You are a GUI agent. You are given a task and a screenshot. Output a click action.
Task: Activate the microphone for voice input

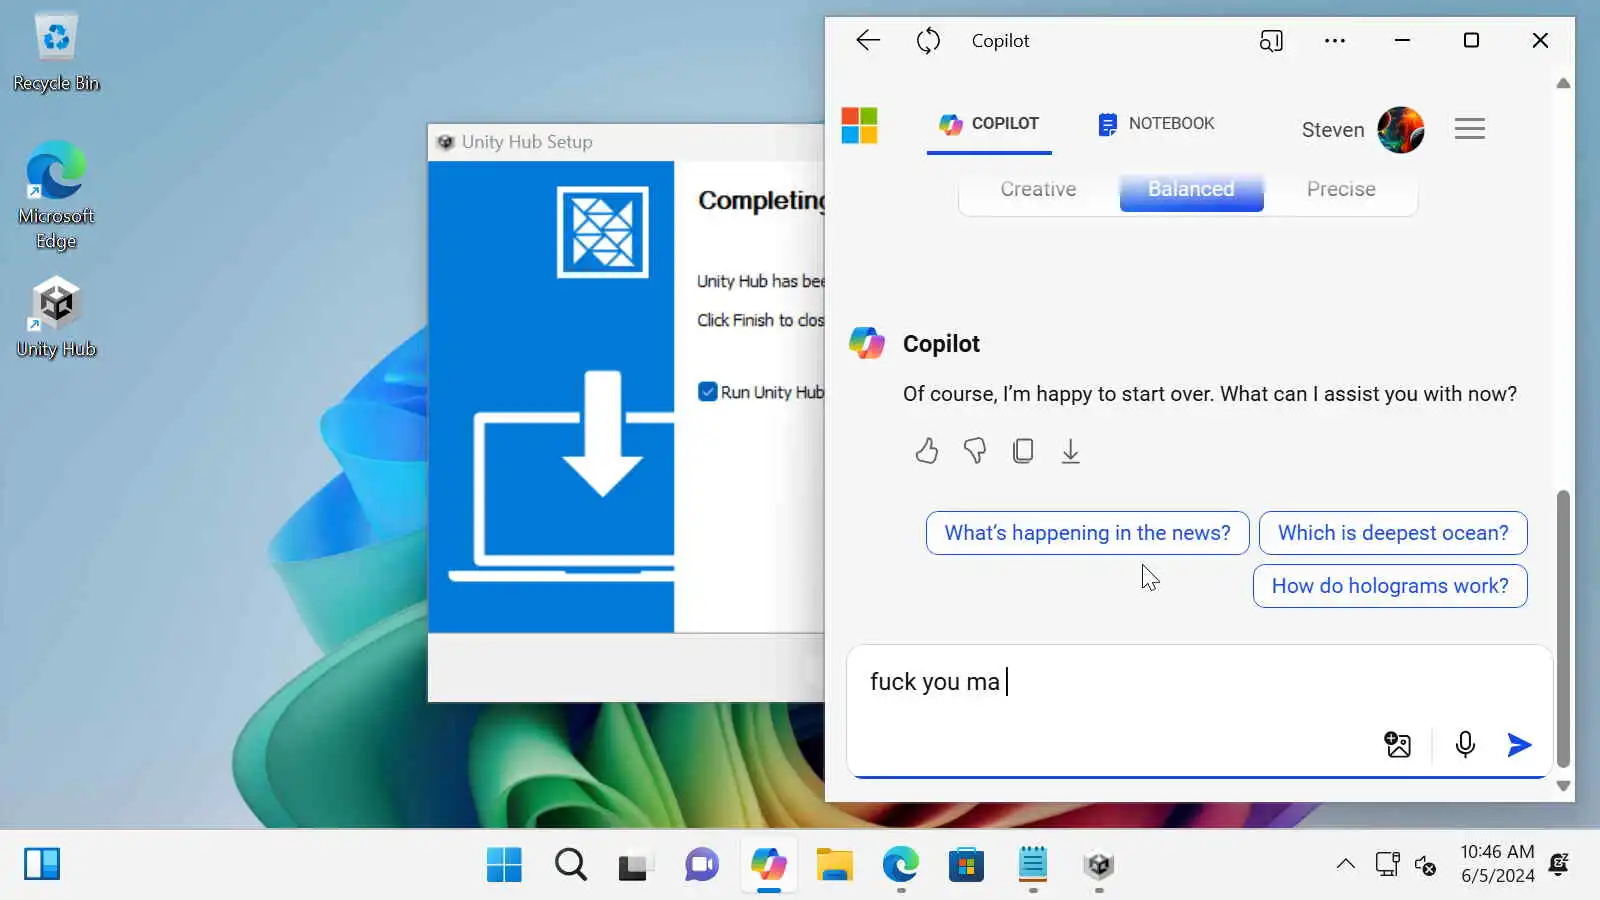pos(1465,745)
